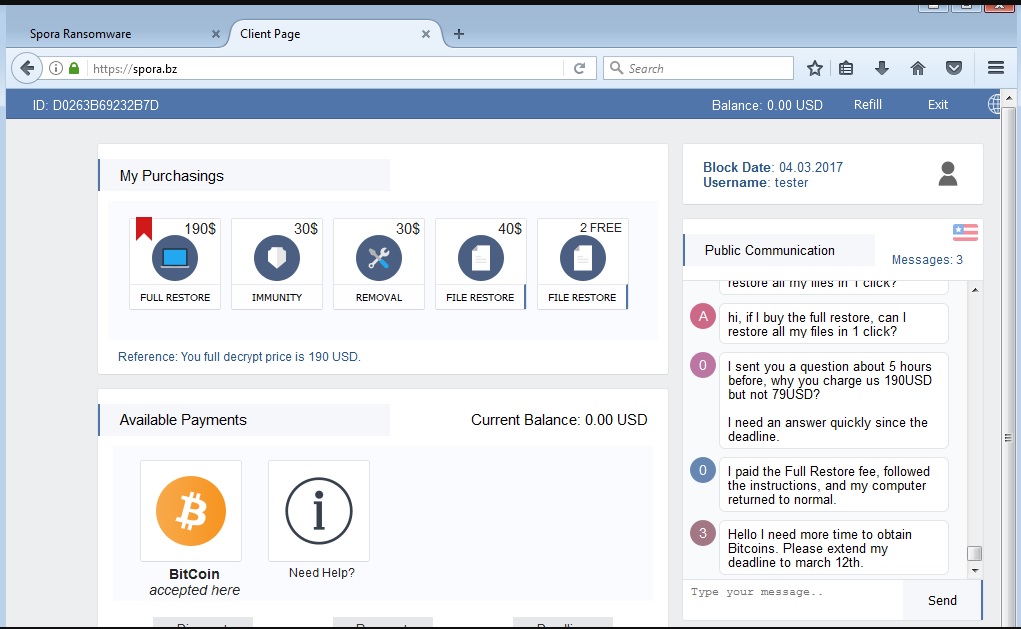
Task: Click the Refill link in header
Action: coord(868,105)
